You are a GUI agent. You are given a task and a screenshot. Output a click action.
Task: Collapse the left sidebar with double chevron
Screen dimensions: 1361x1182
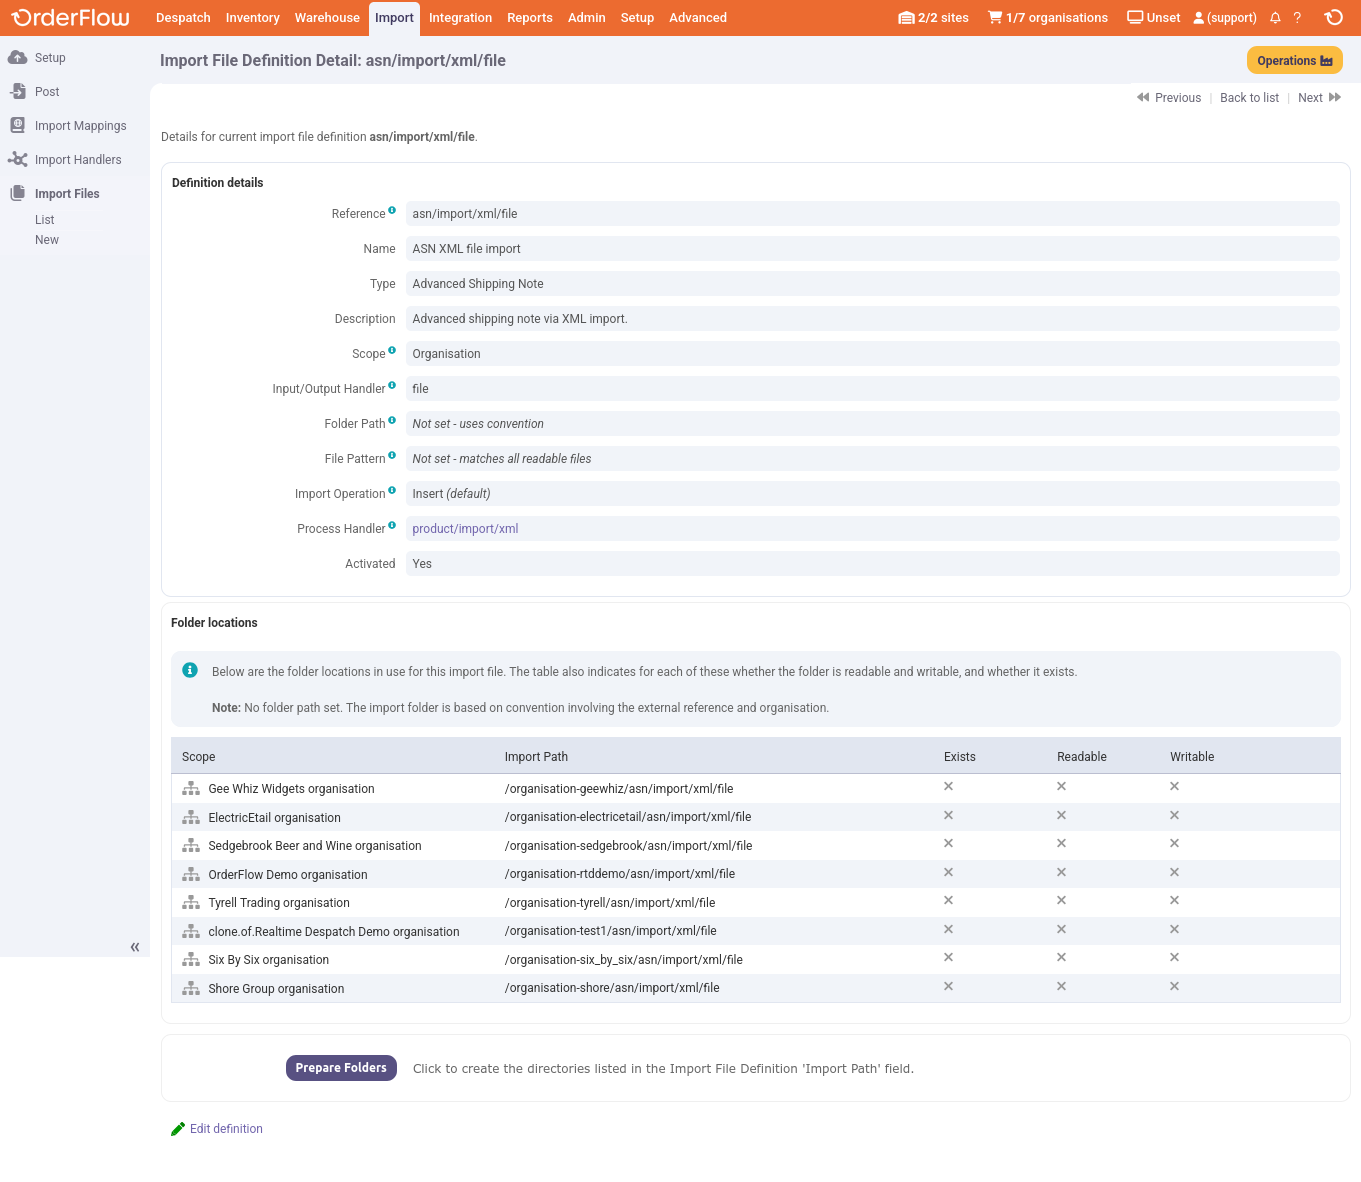click(135, 947)
